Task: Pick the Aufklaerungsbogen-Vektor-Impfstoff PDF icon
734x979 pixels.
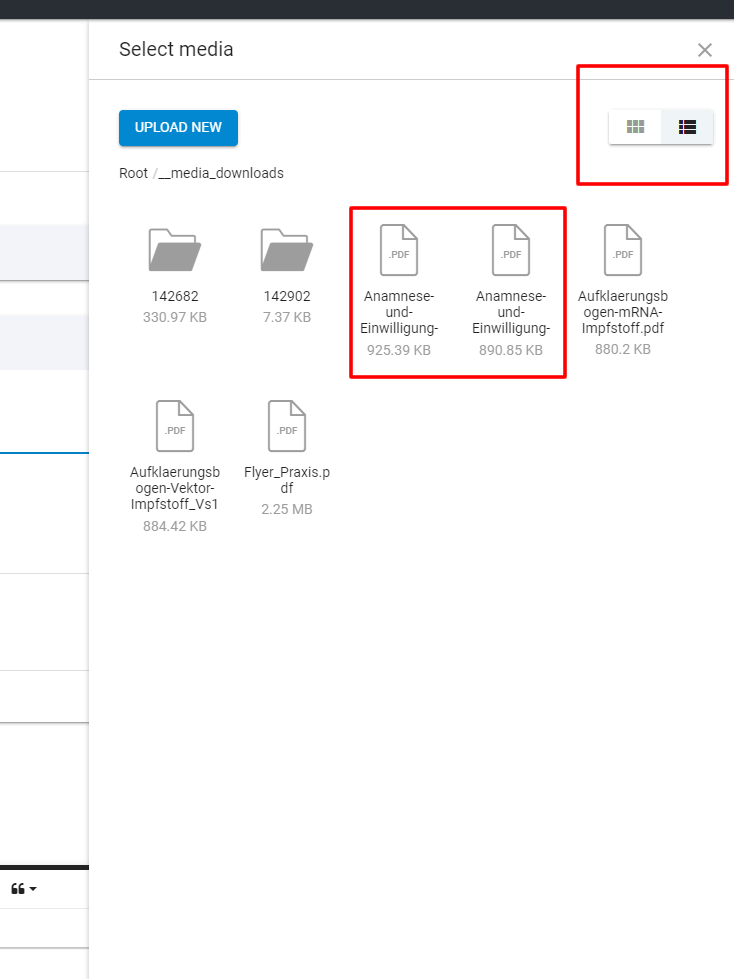Action: point(175,425)
